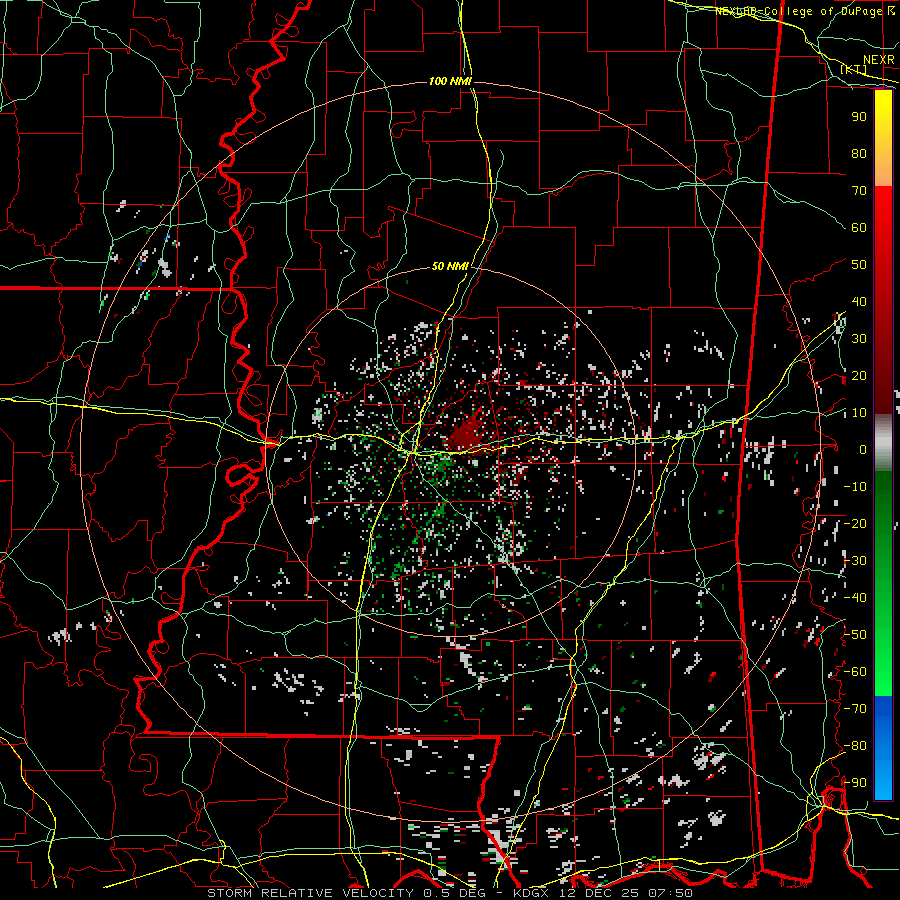Viewport: 900px width, 900px height.
Task: Click the -60 label on velocity scale
Action: [x=855, y=672]
